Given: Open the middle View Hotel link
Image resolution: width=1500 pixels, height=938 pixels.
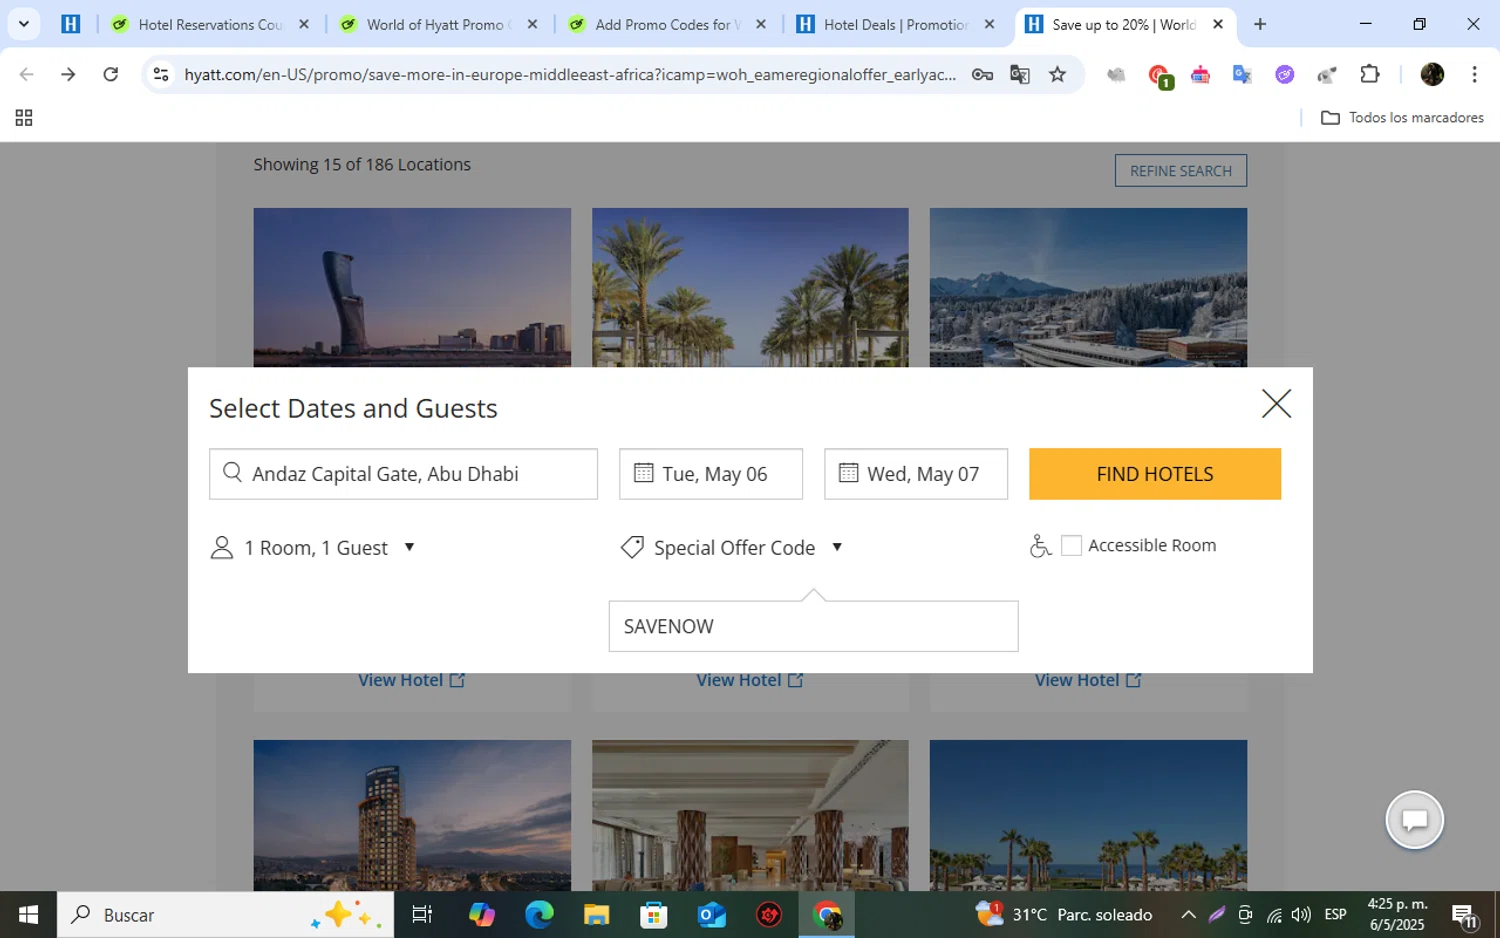Looking at the screenshot, I should click(749, 680).
